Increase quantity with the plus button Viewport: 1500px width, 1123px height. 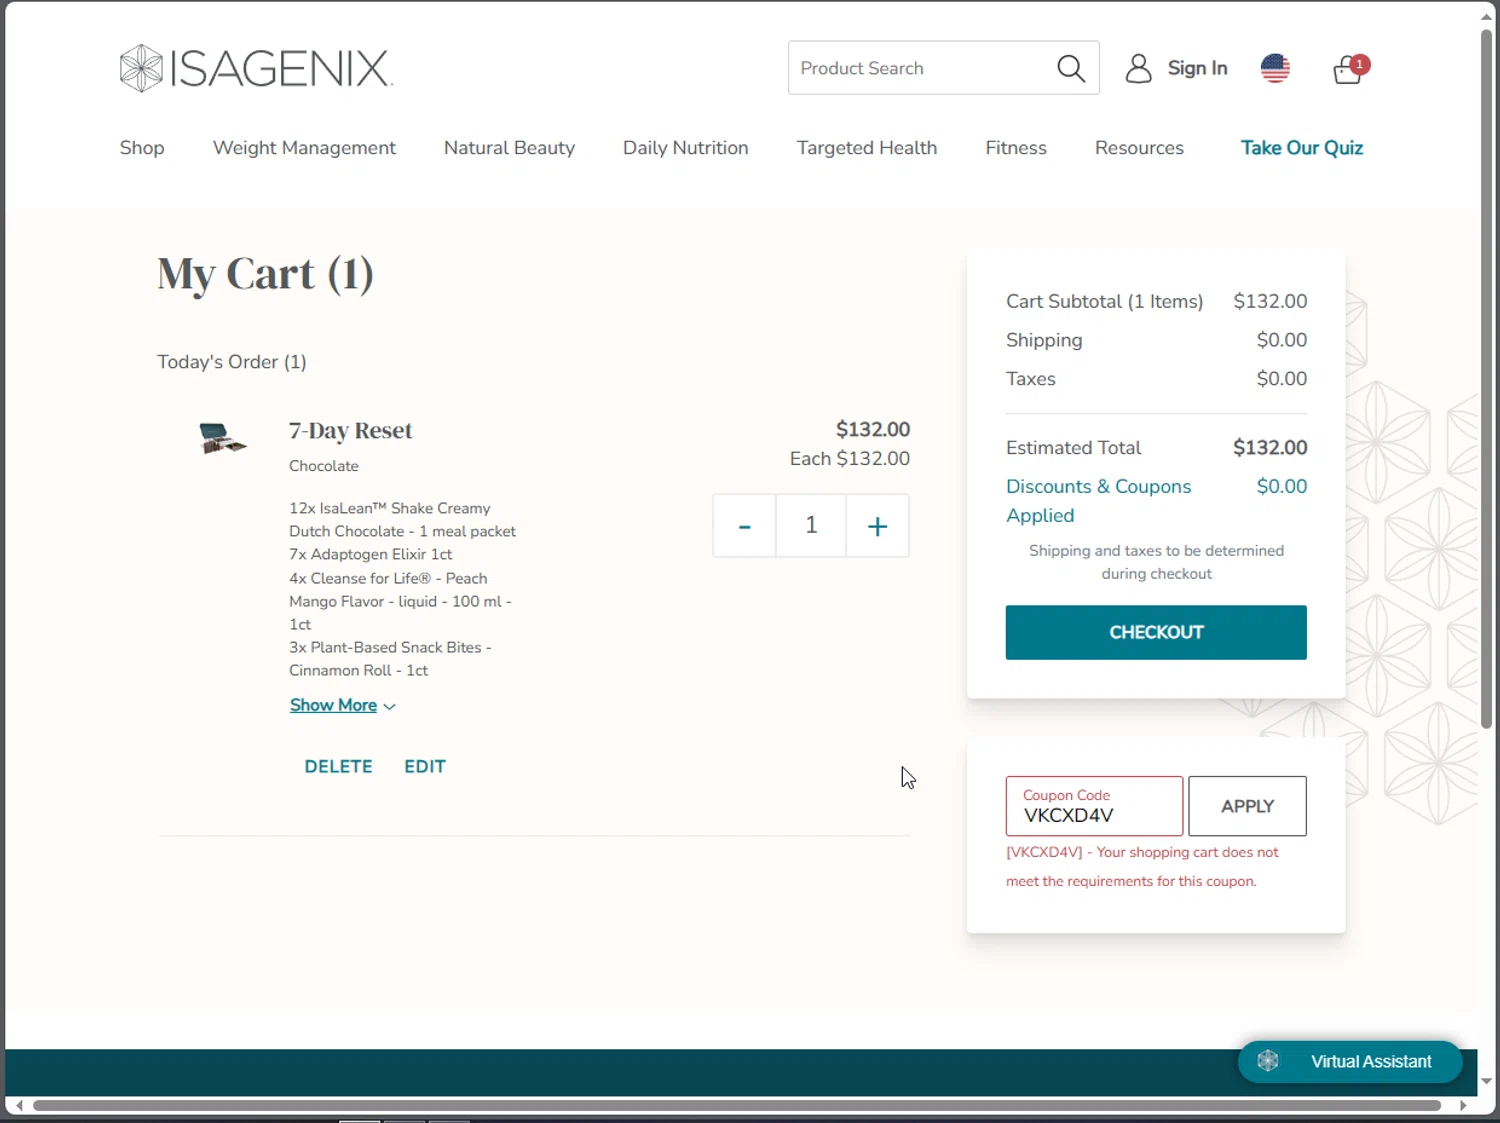click(877, 526)
